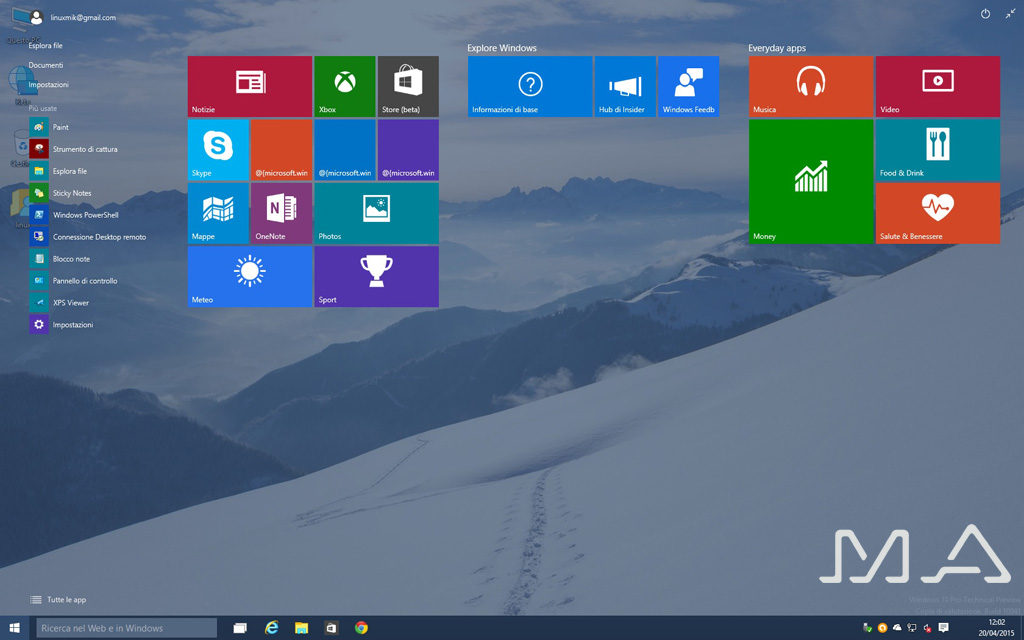The height and width of the screenshot is (640, 1024).
Task: Open Blocco note
Action: [60, 259]
